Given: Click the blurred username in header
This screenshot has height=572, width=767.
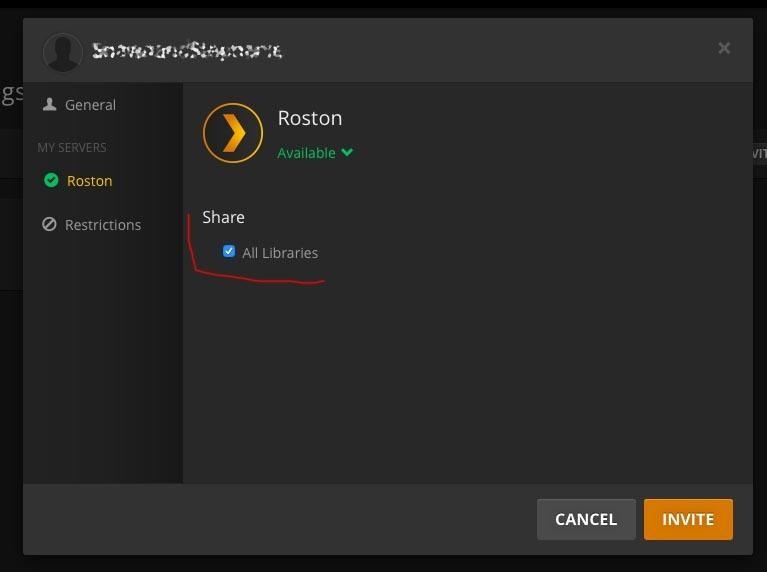Looking at the screenshot, I should [x=187, y=50].
